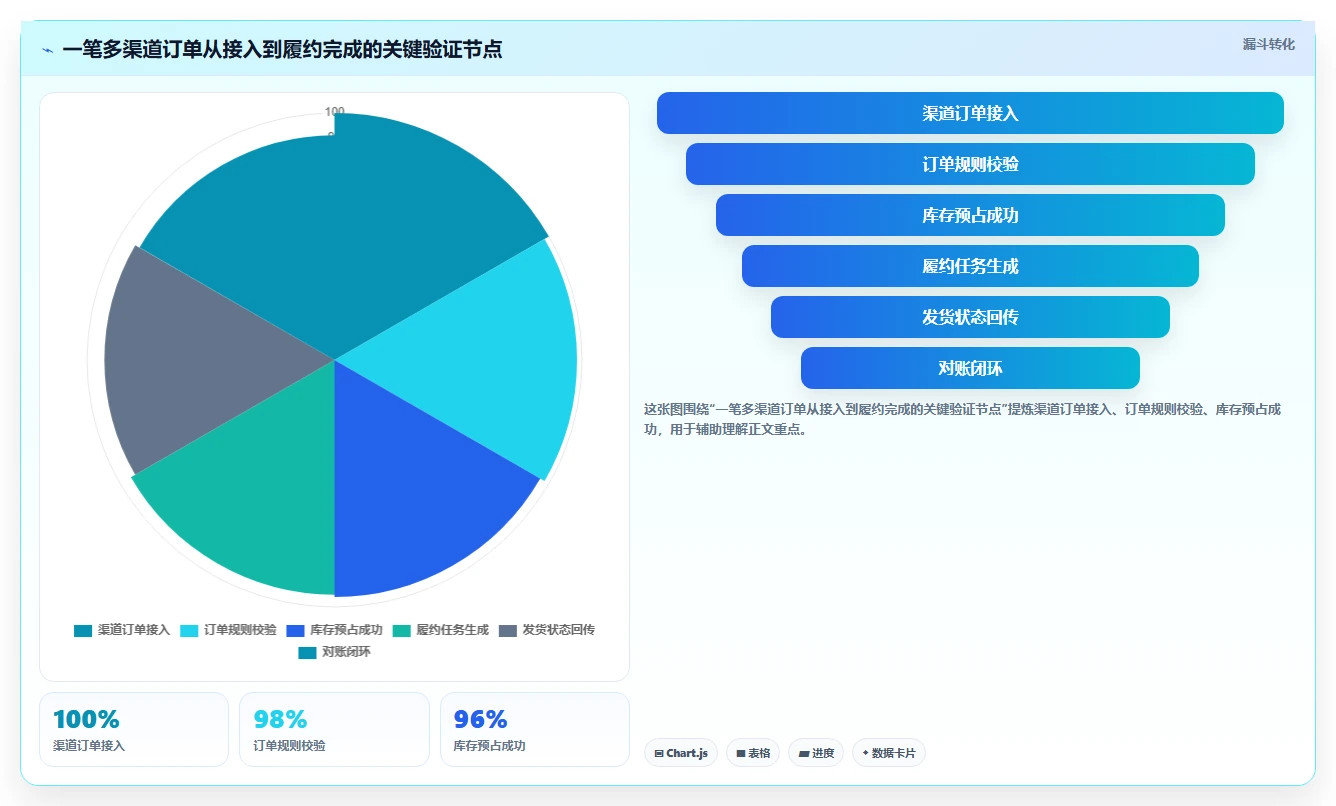Open the 100% 渠道订单接入 data card

click(x=134, y=729)
